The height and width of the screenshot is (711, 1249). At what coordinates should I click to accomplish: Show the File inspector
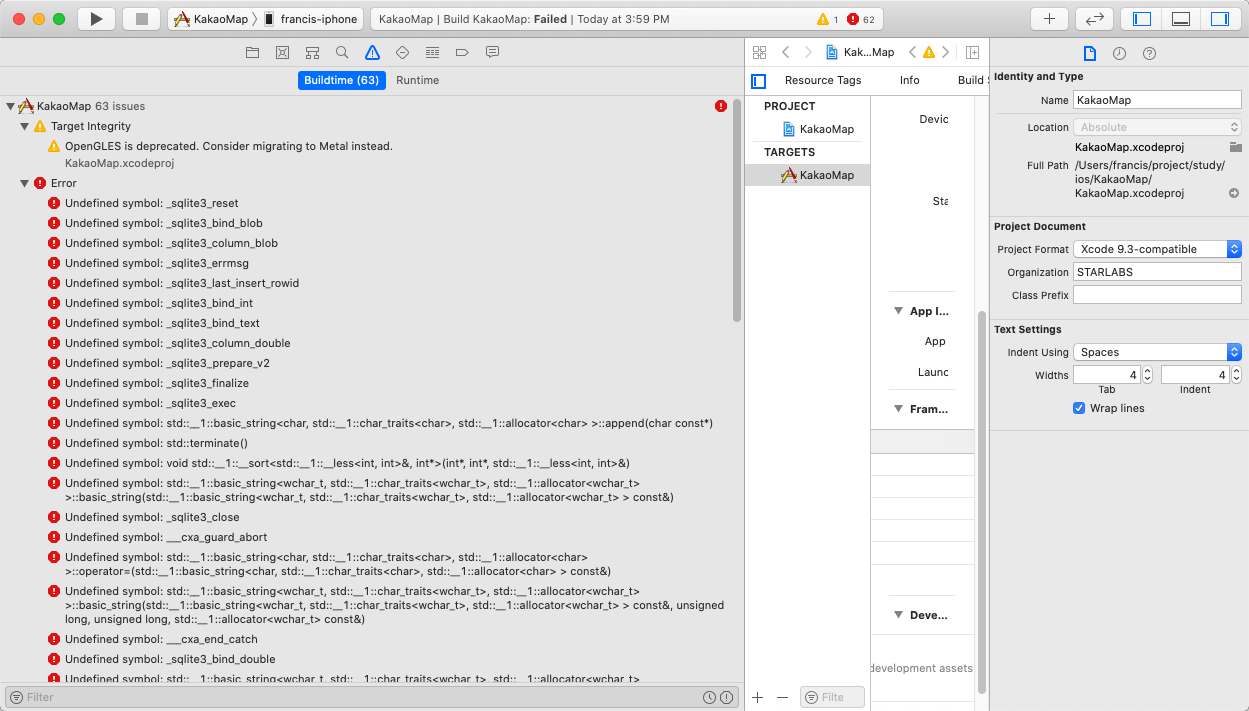click(x=1090, y=54)
